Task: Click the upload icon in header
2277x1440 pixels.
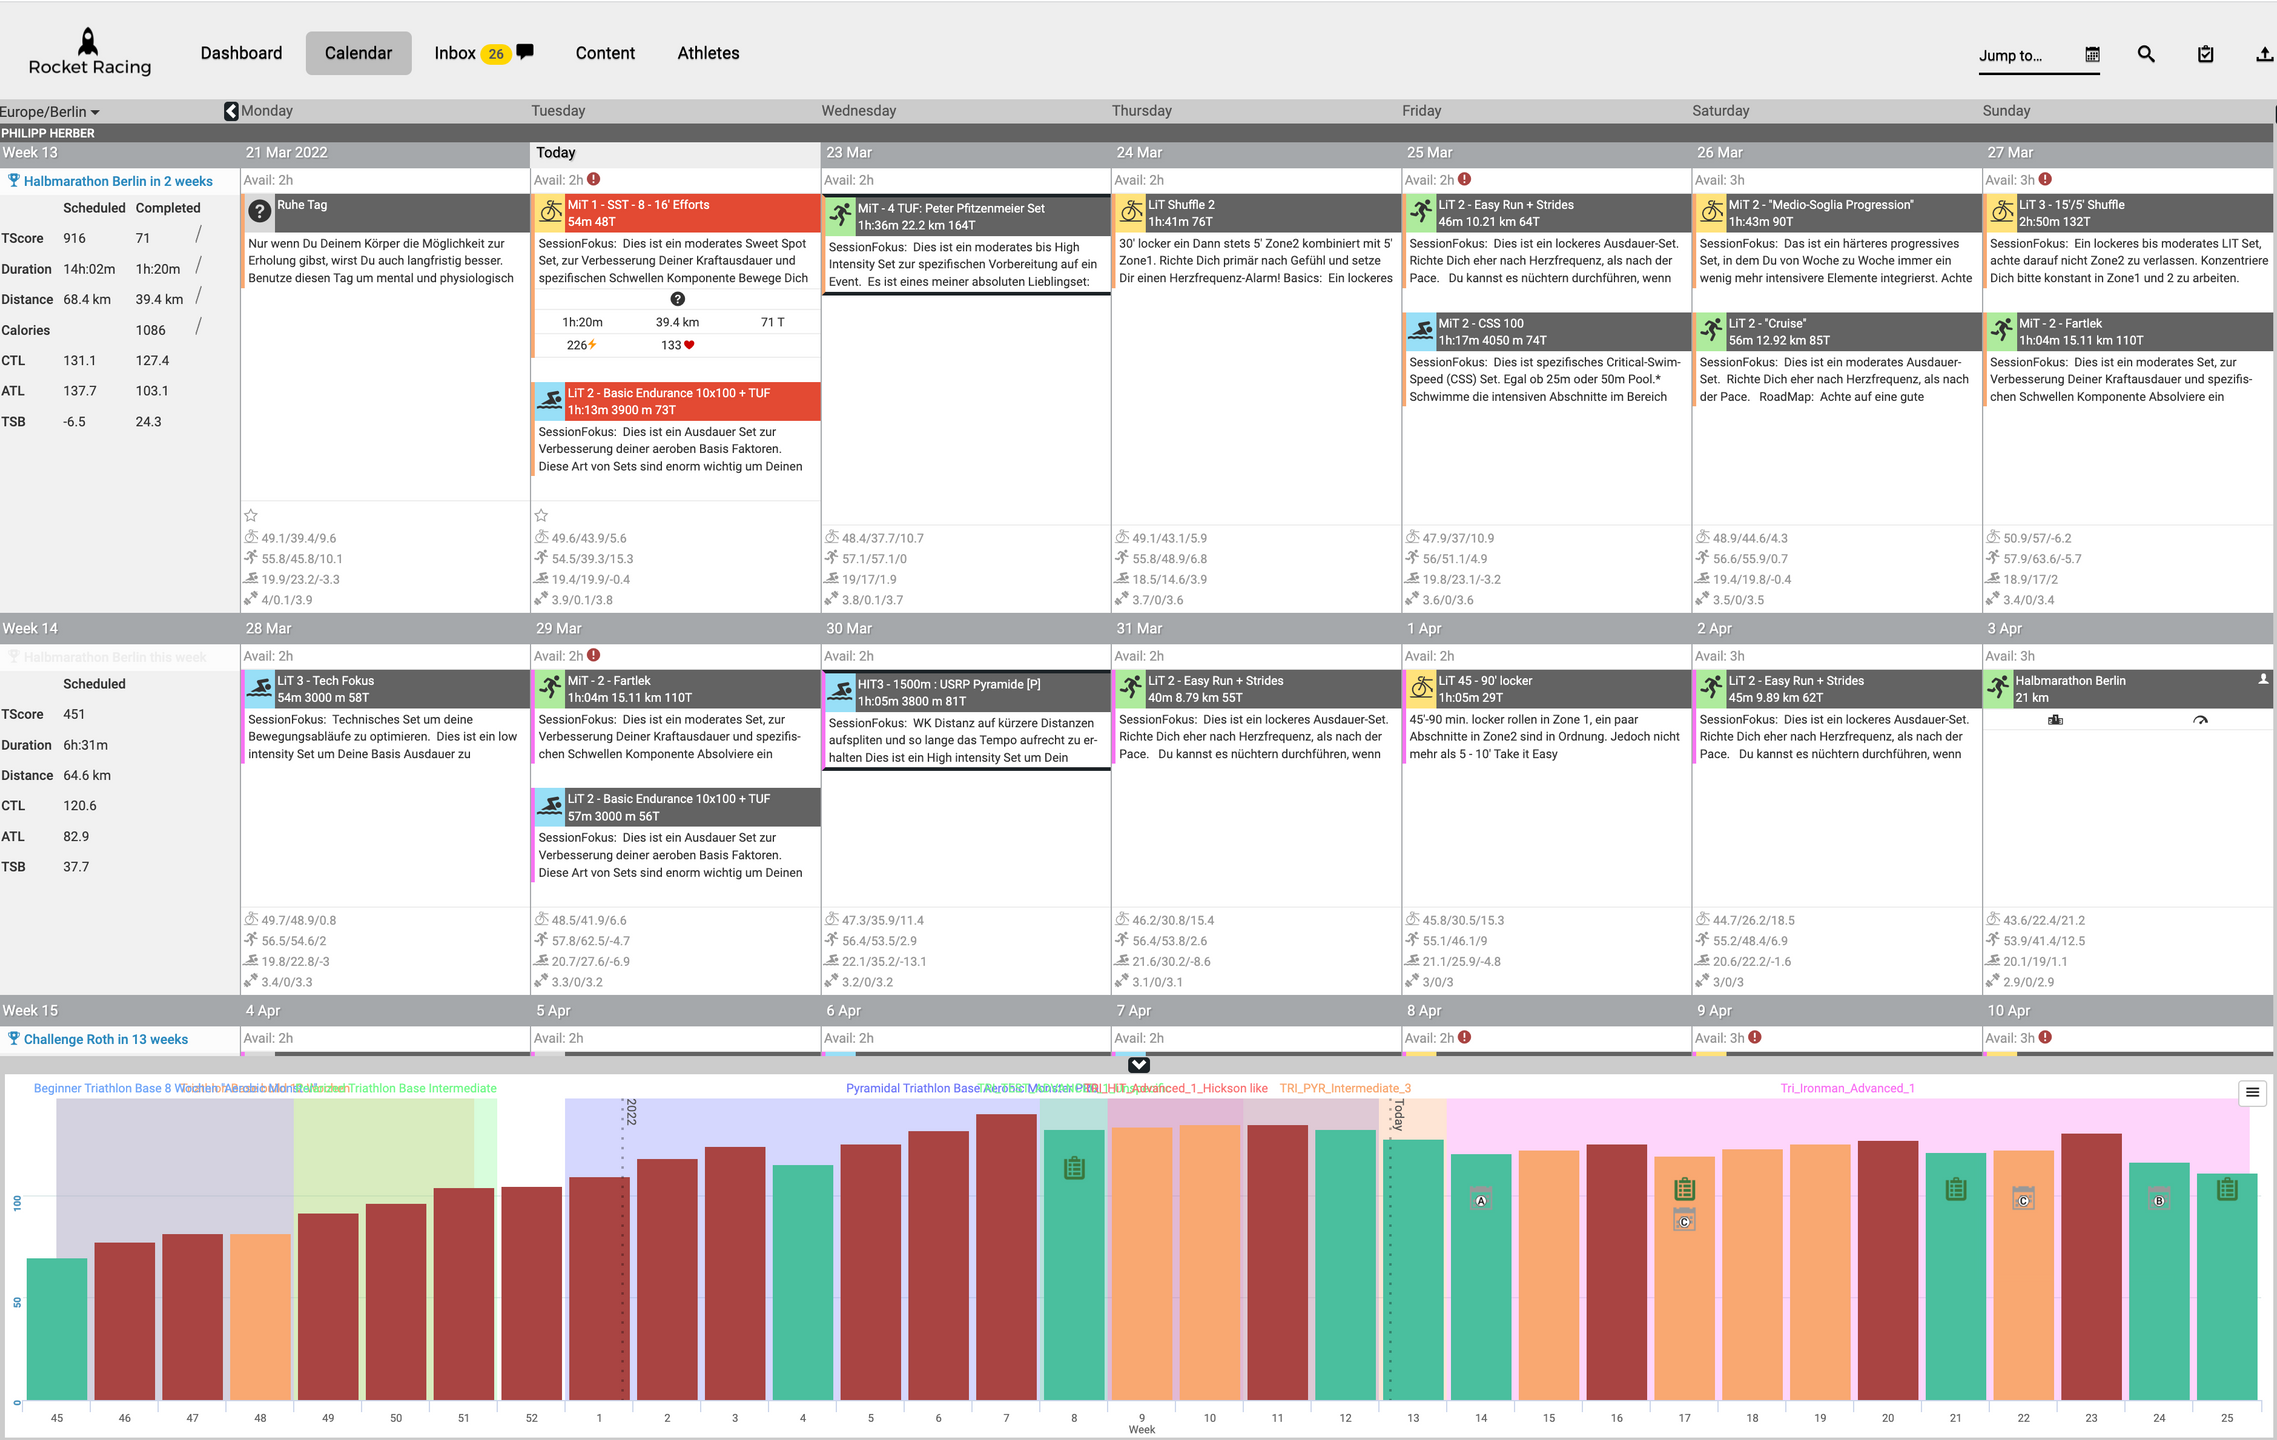Action: [x=2264, y=54]
